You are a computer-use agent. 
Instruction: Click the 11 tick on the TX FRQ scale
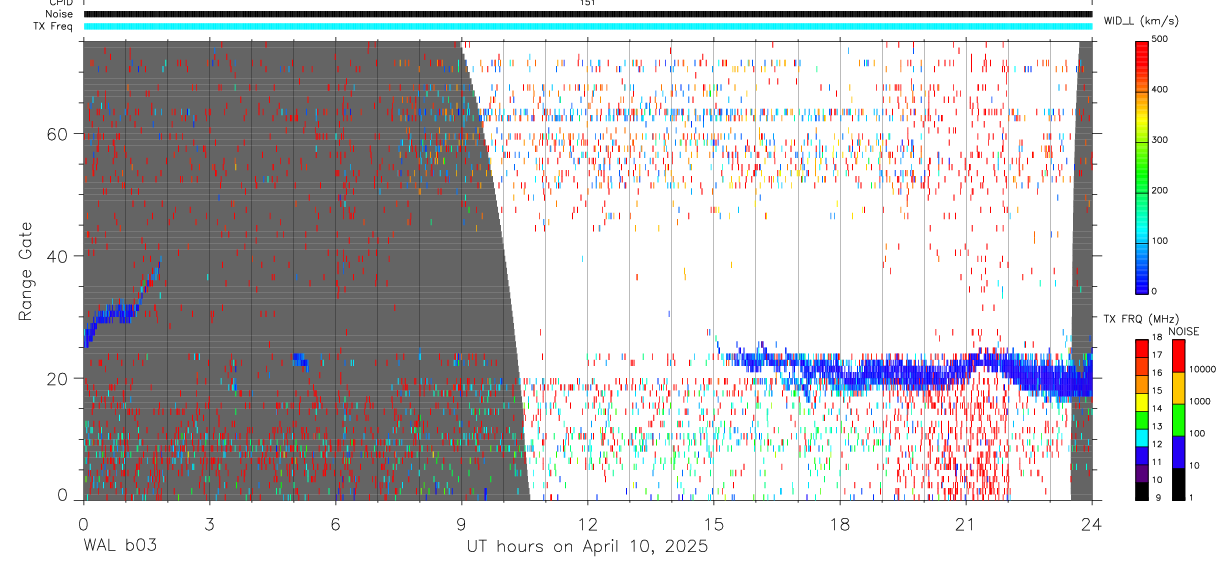[x=1157, y=462]
